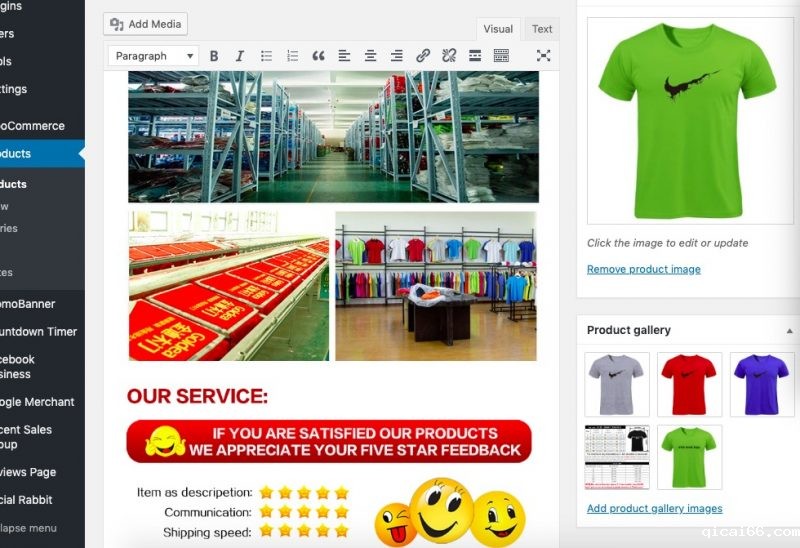Open the Paragraph format dropdown
This screenshot has width=800, height=548.
153,56
